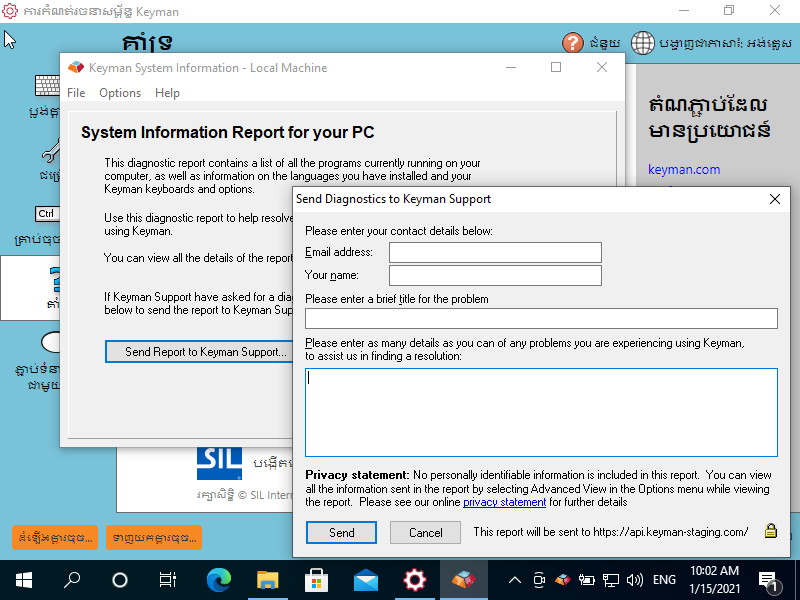
Task: Click the yellow padlock security icon
Action: click(x=771, y=531)
